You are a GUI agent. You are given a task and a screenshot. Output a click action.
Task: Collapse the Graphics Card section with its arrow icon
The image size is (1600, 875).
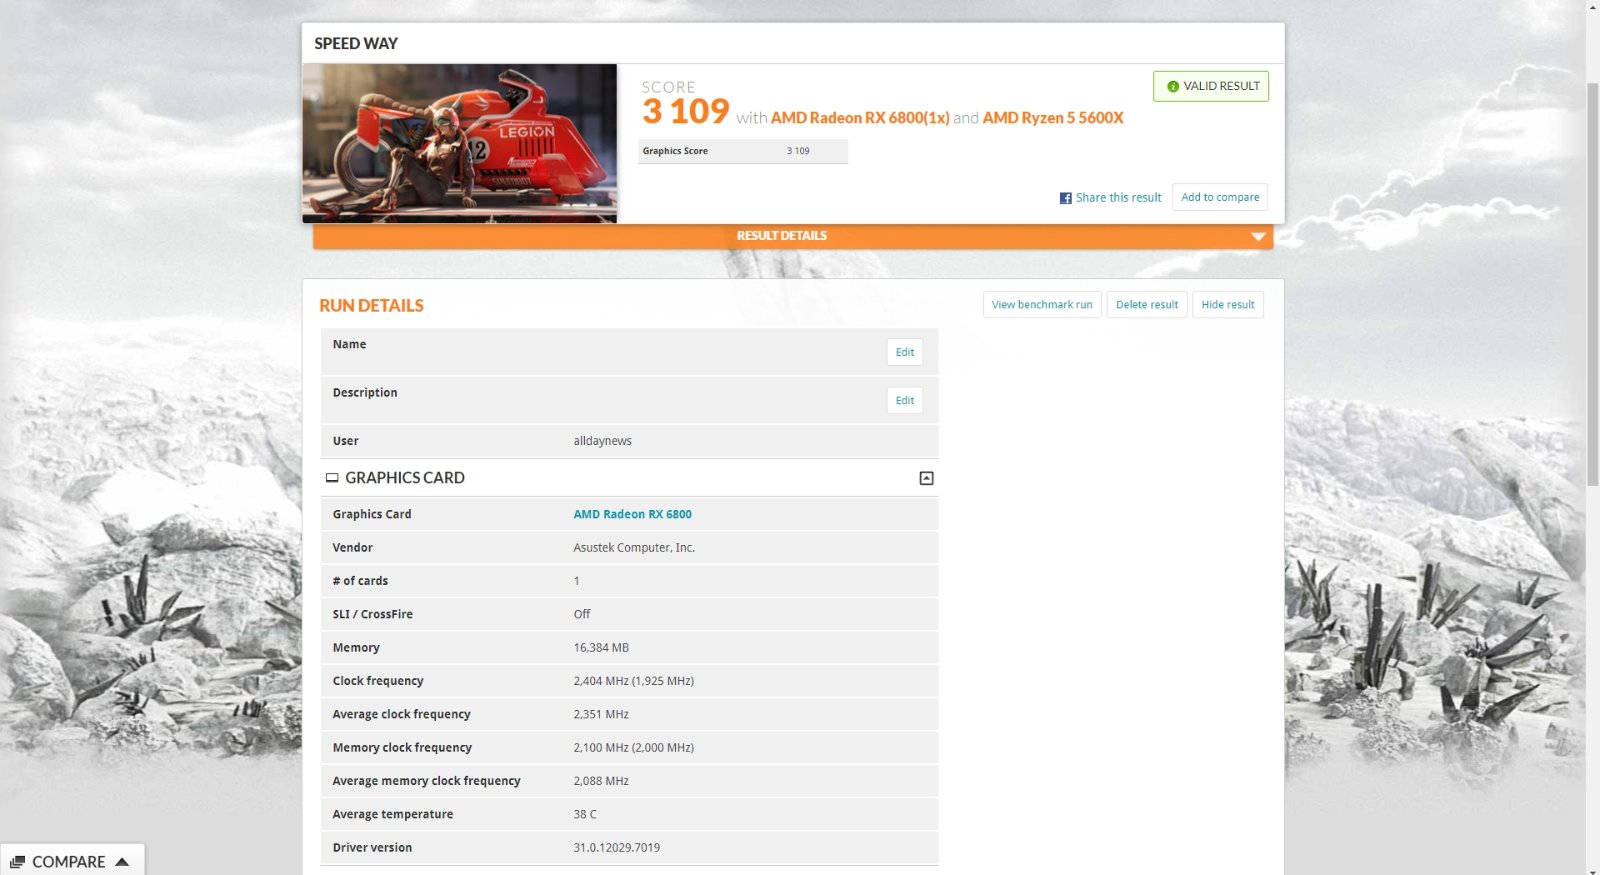tap(926, 478)
